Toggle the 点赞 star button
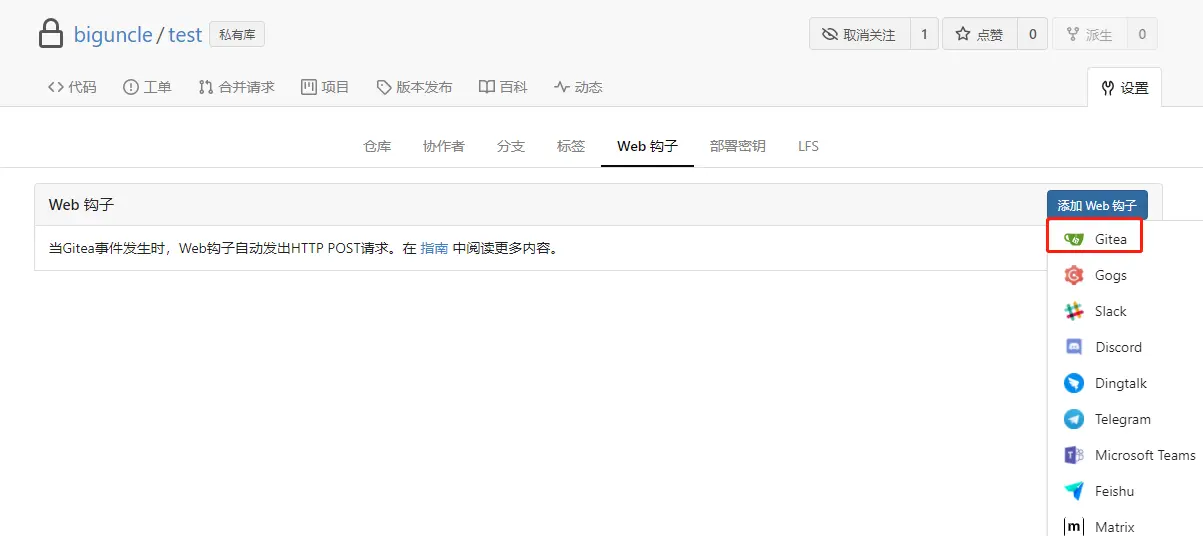The width and height of the screenshot is (1203, 536). [979, 34]
